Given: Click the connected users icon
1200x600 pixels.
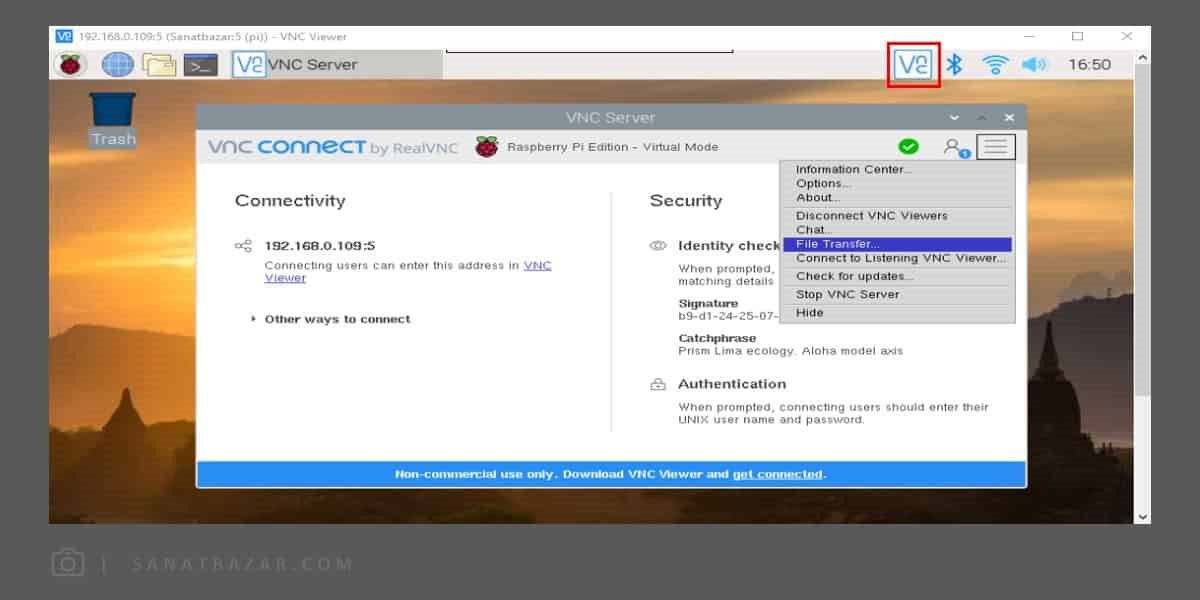Looking at the screenshot, I should coord(956,148).
